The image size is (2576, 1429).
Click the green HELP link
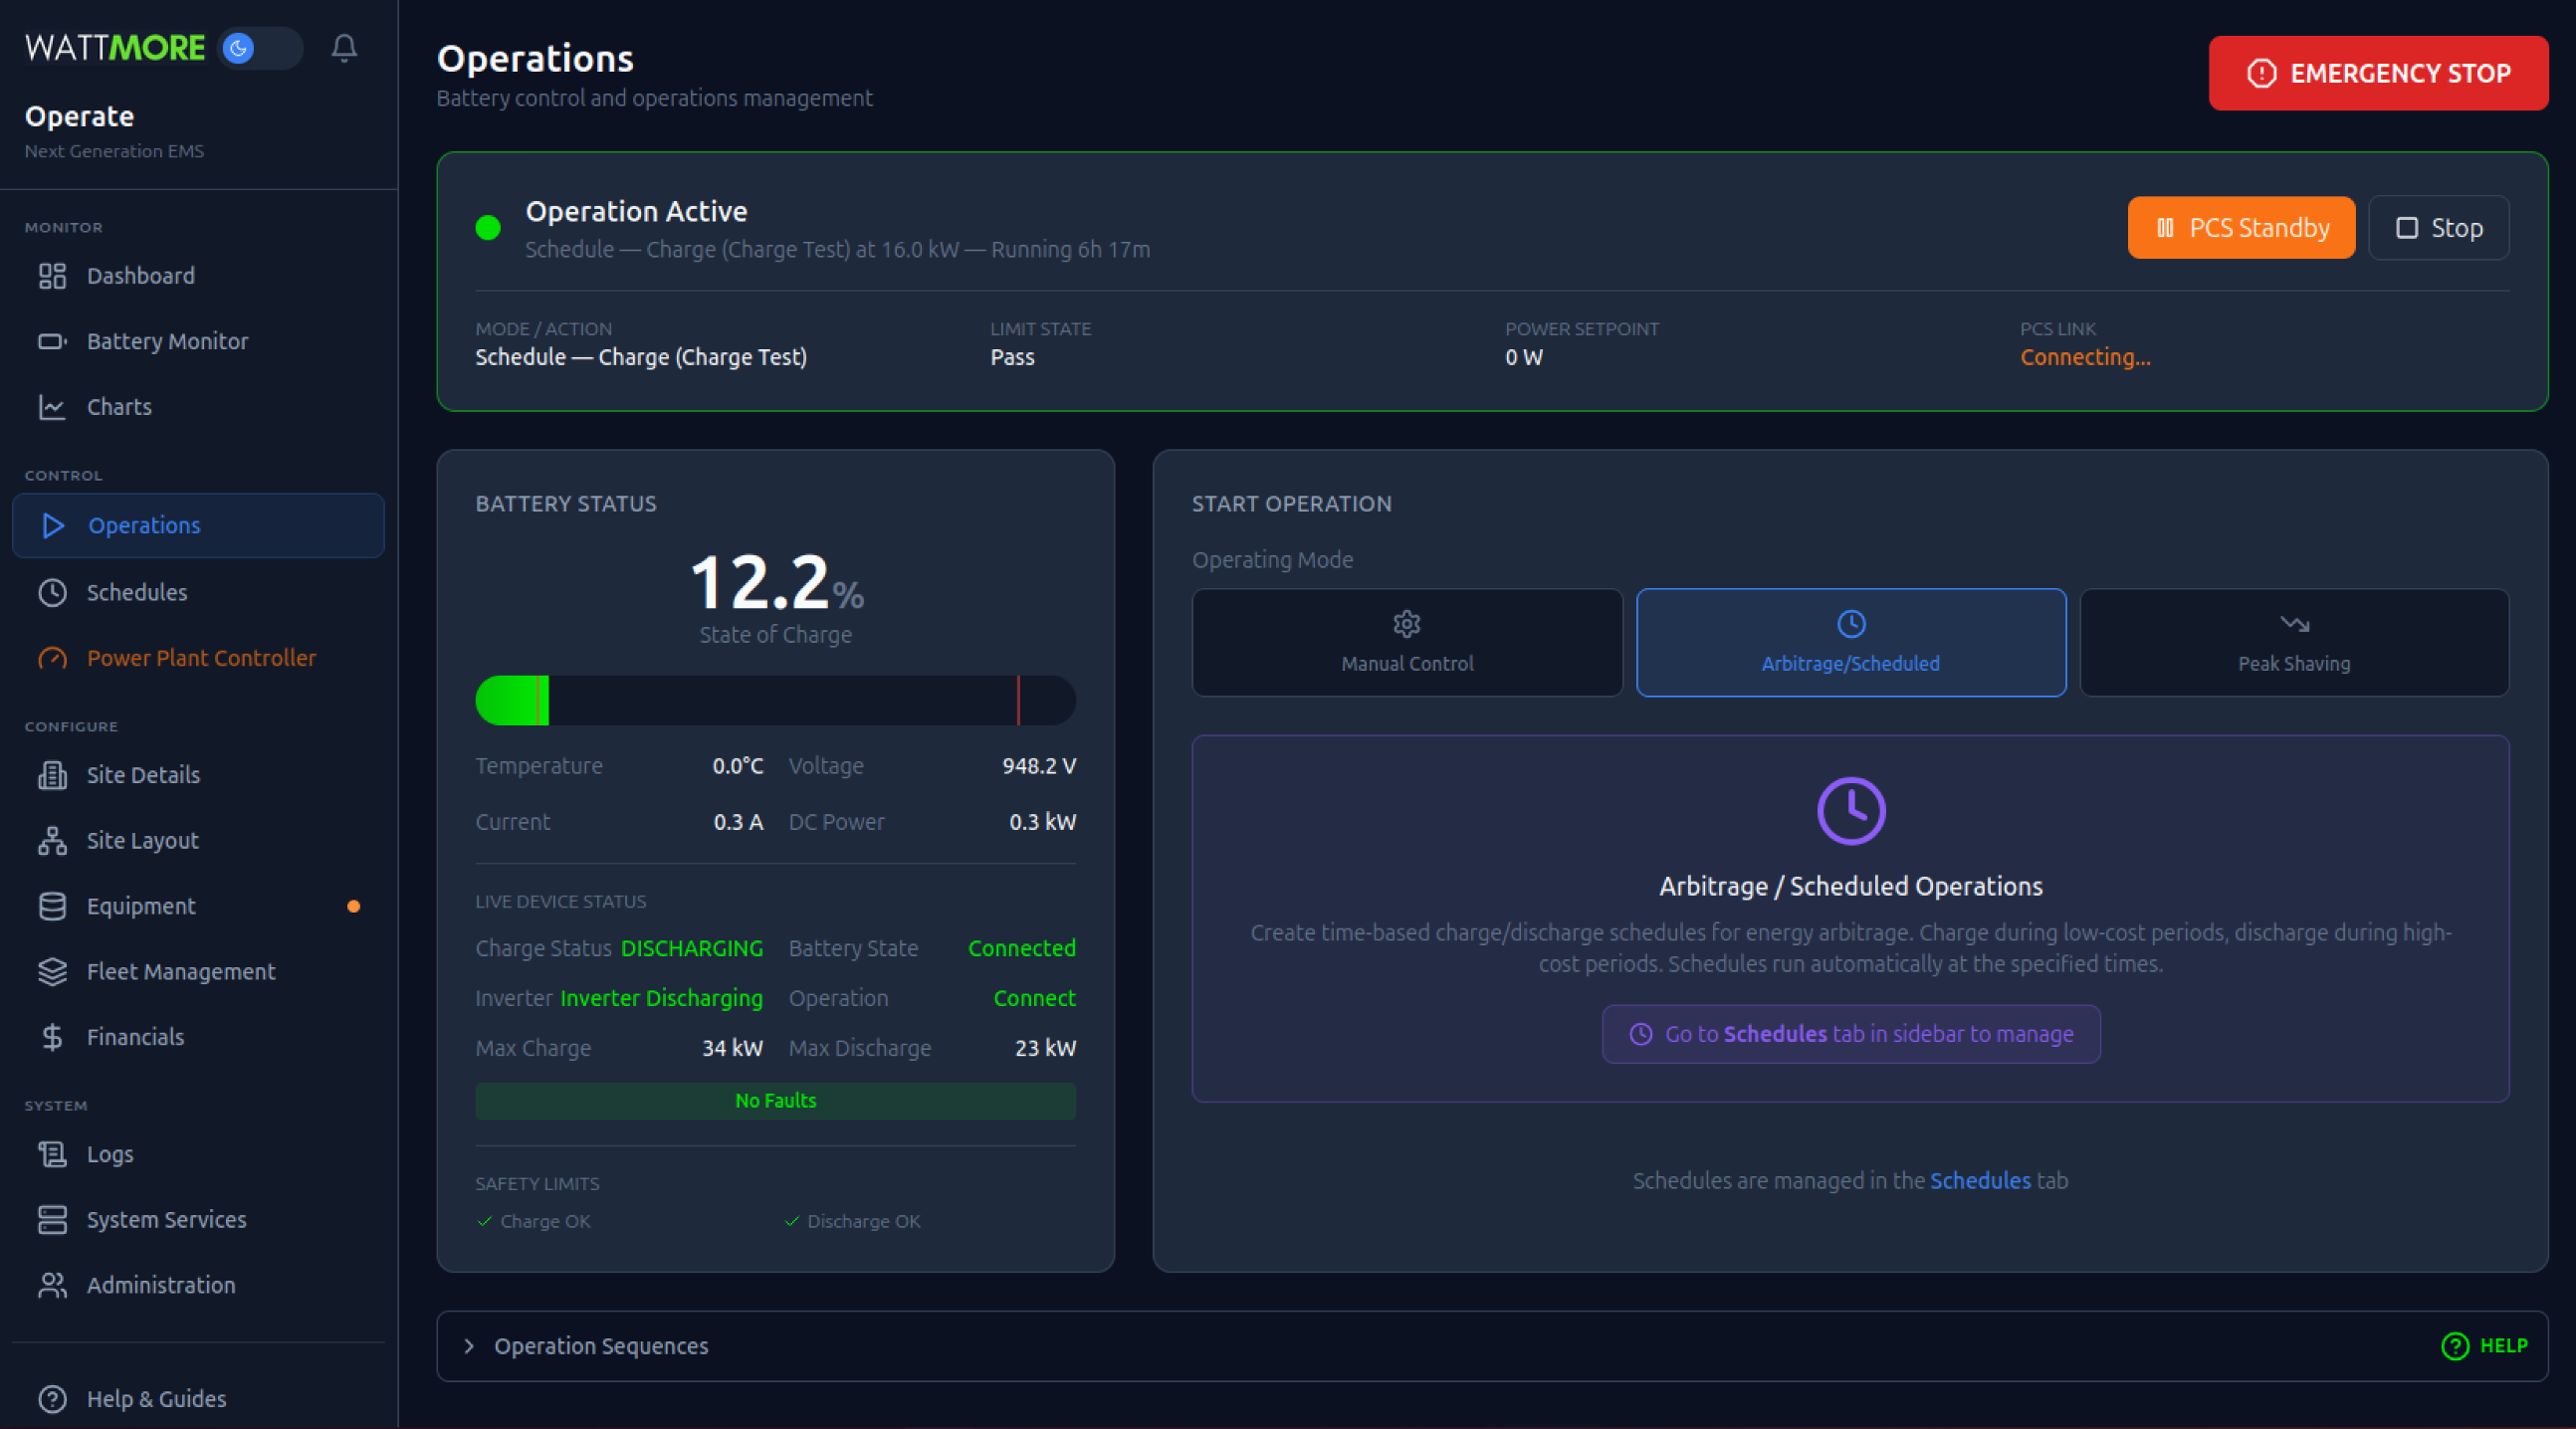click(2484, 1346)
